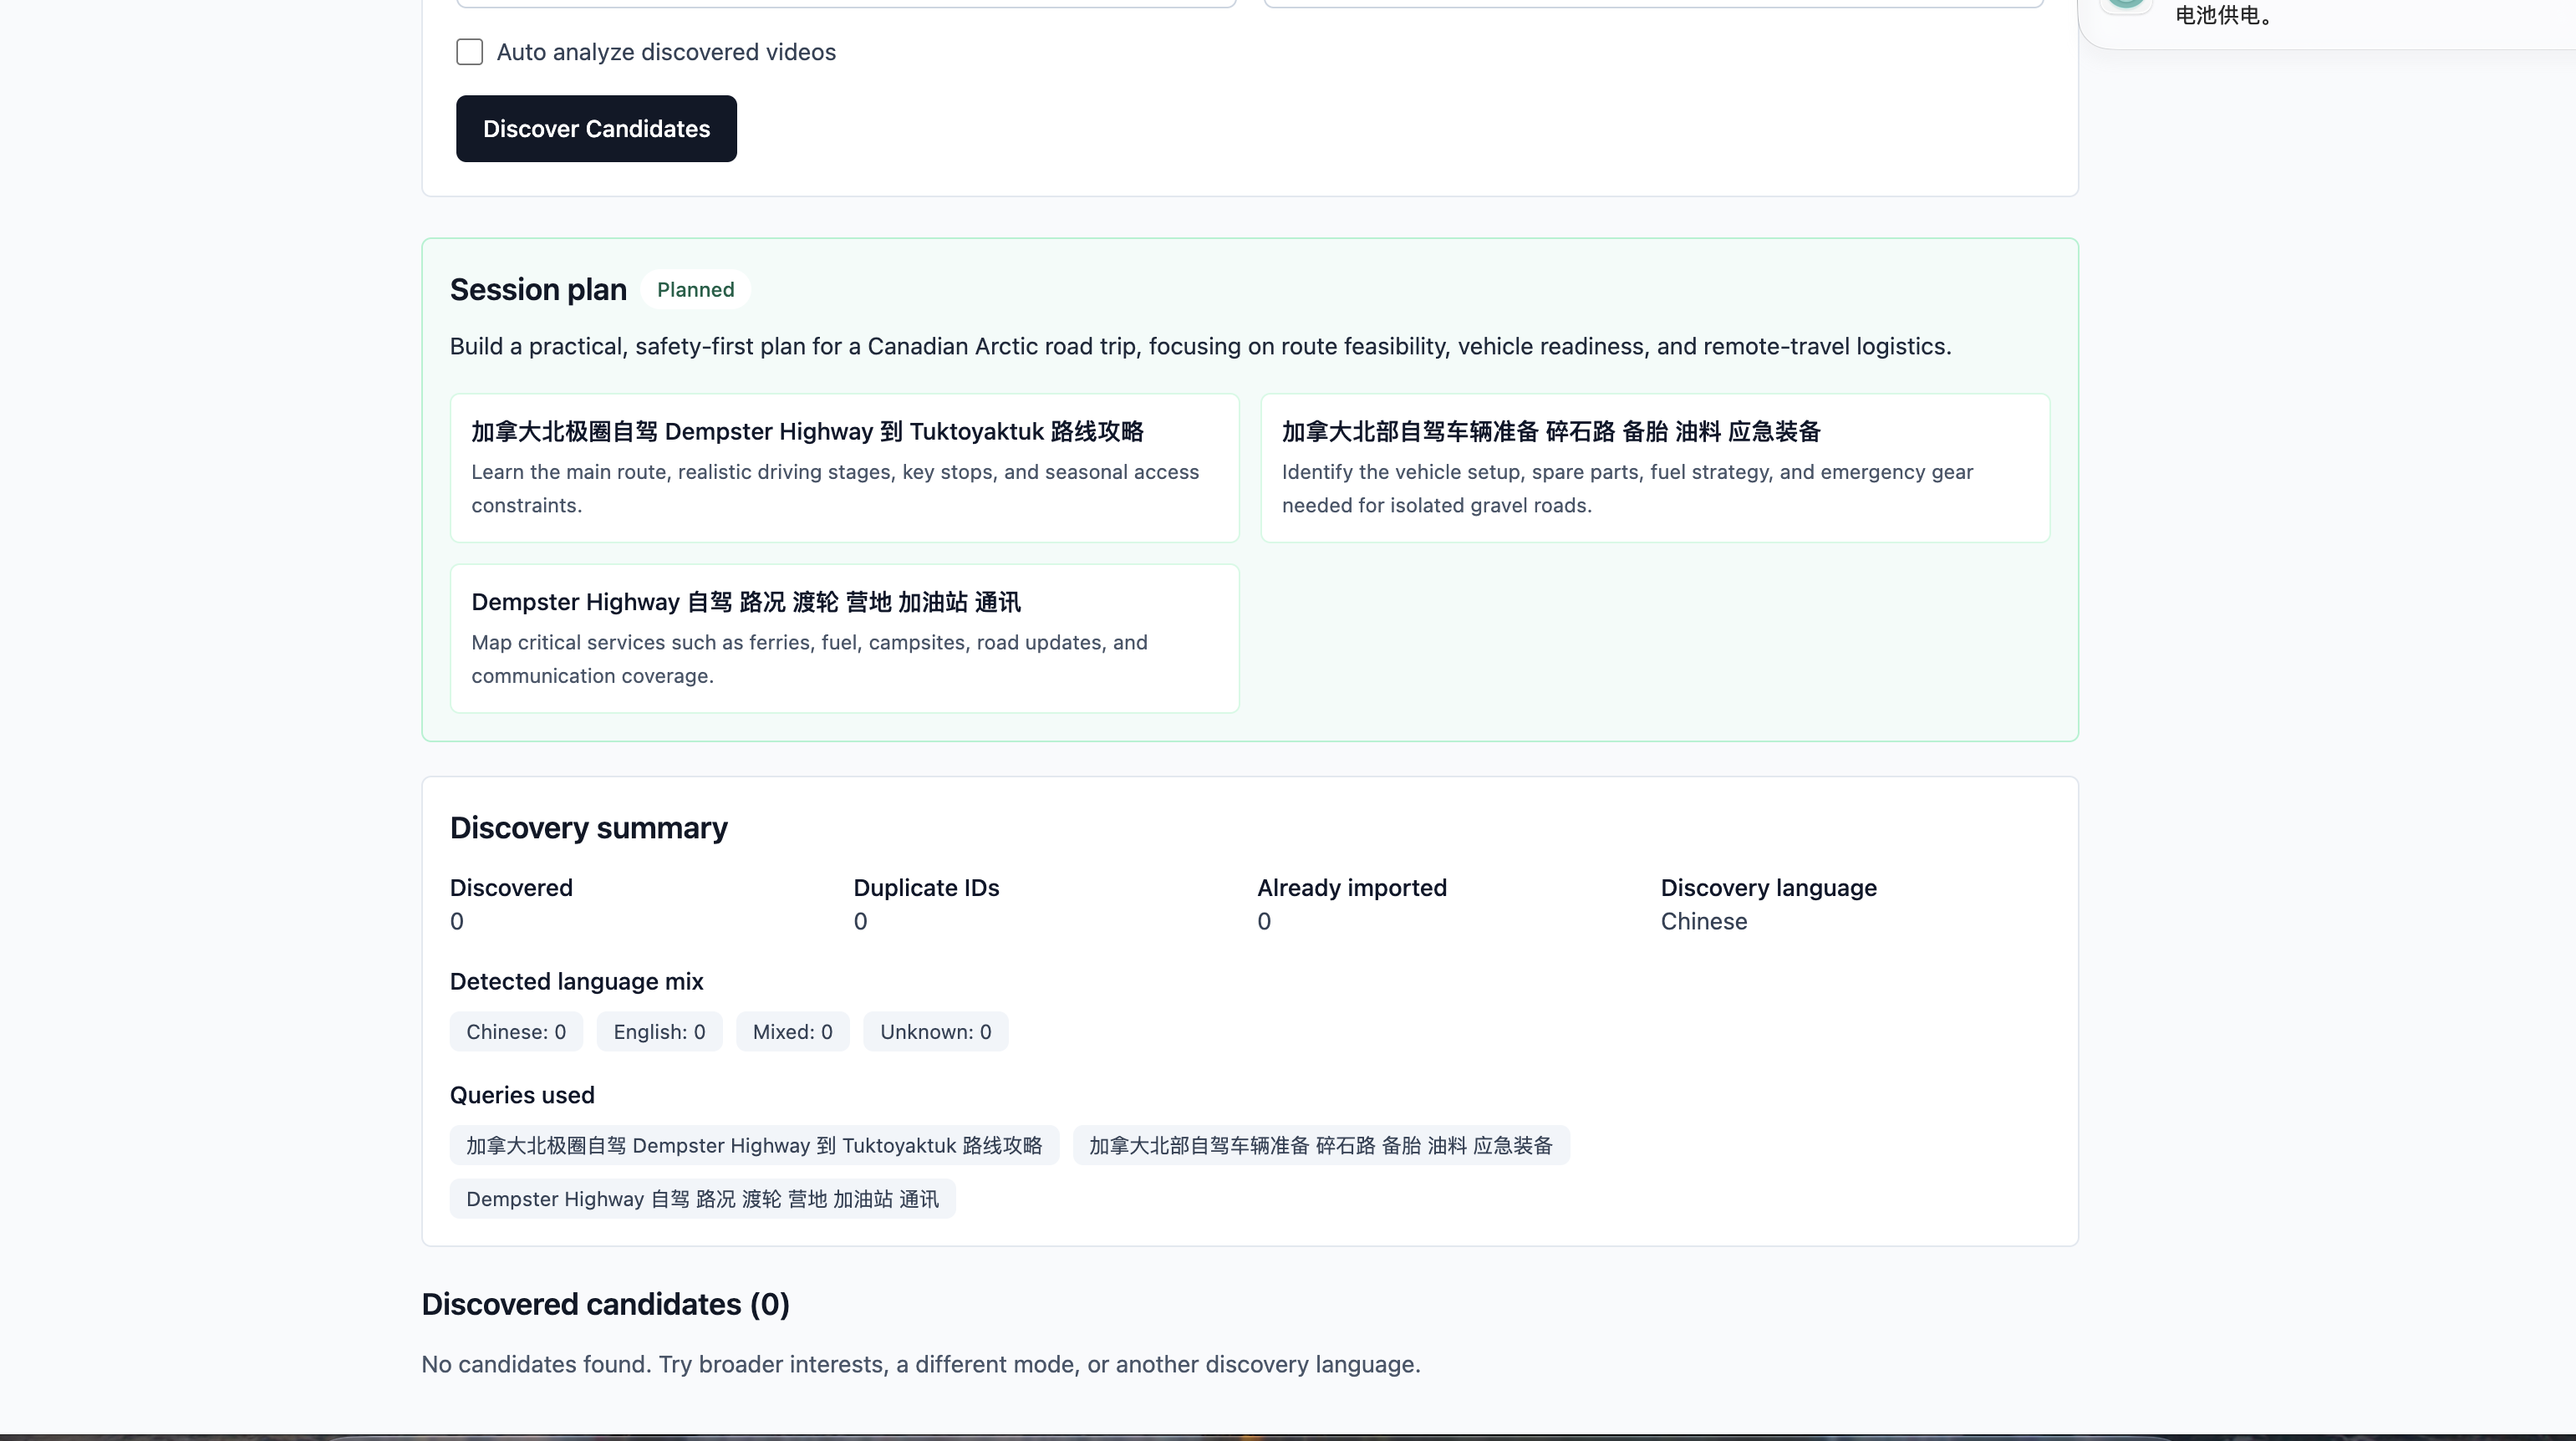Open the 车辆准备 碎石路 备胎 session plan card
2576x1441 pixels.
[x=1655, y=468]
